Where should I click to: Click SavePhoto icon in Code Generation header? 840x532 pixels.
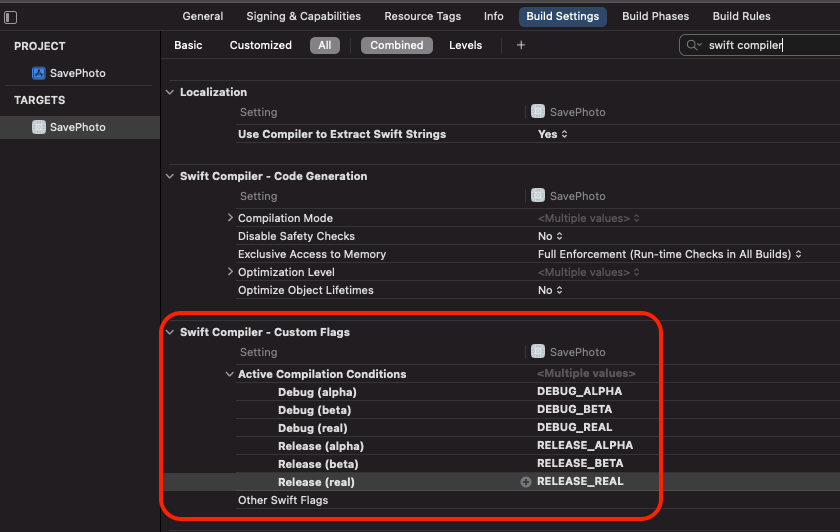(538, 196)
